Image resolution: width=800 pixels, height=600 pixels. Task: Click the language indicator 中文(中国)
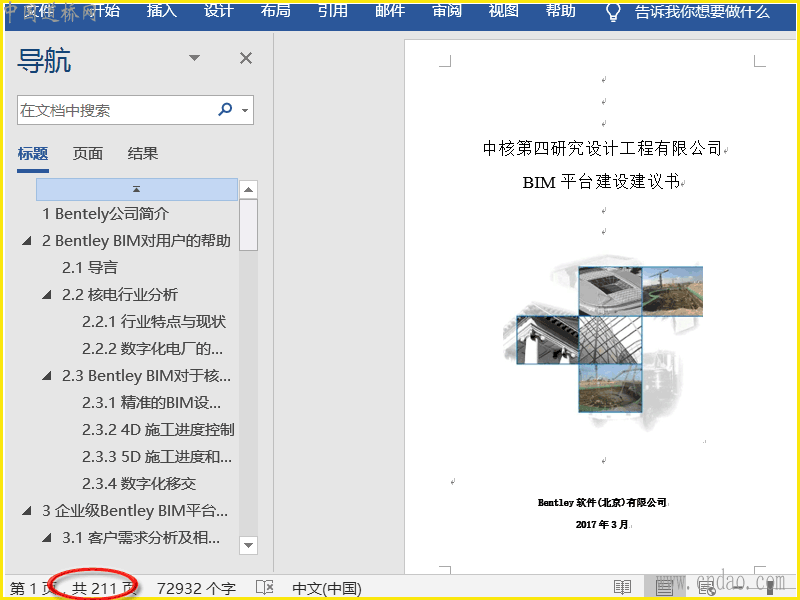[x=327, y=588]
